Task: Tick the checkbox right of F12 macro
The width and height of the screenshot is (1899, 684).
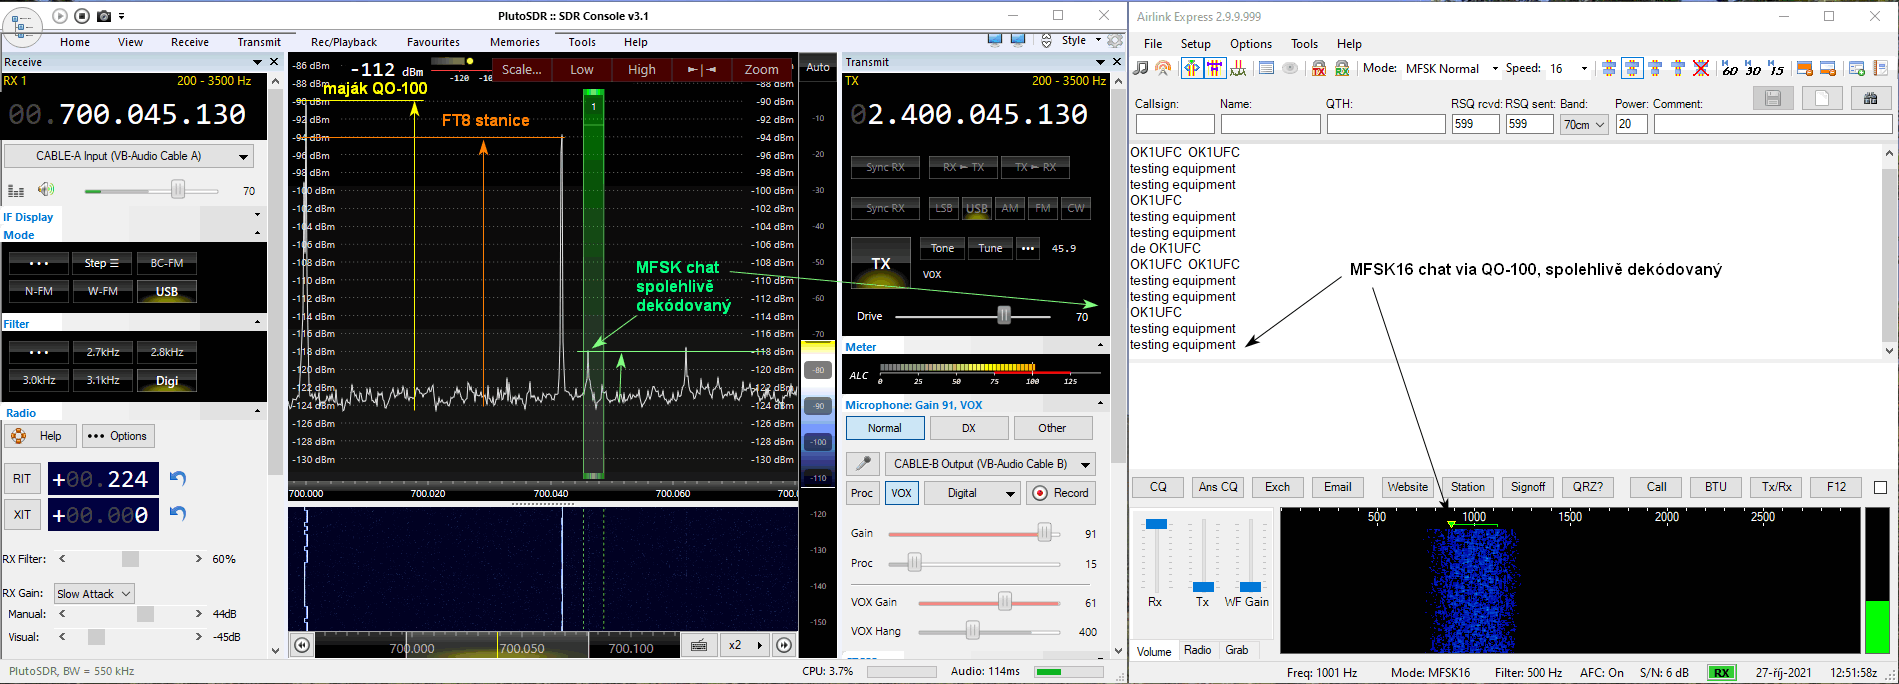Action: point(1880,488)
